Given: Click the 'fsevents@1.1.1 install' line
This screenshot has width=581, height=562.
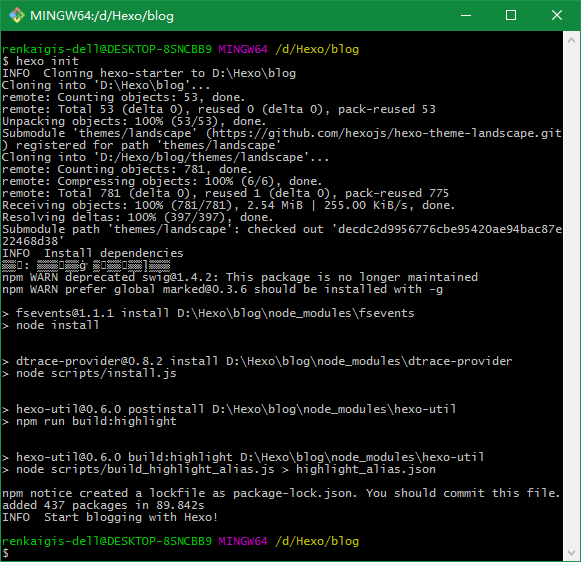Looking at the screenshot, I should 208,313.
